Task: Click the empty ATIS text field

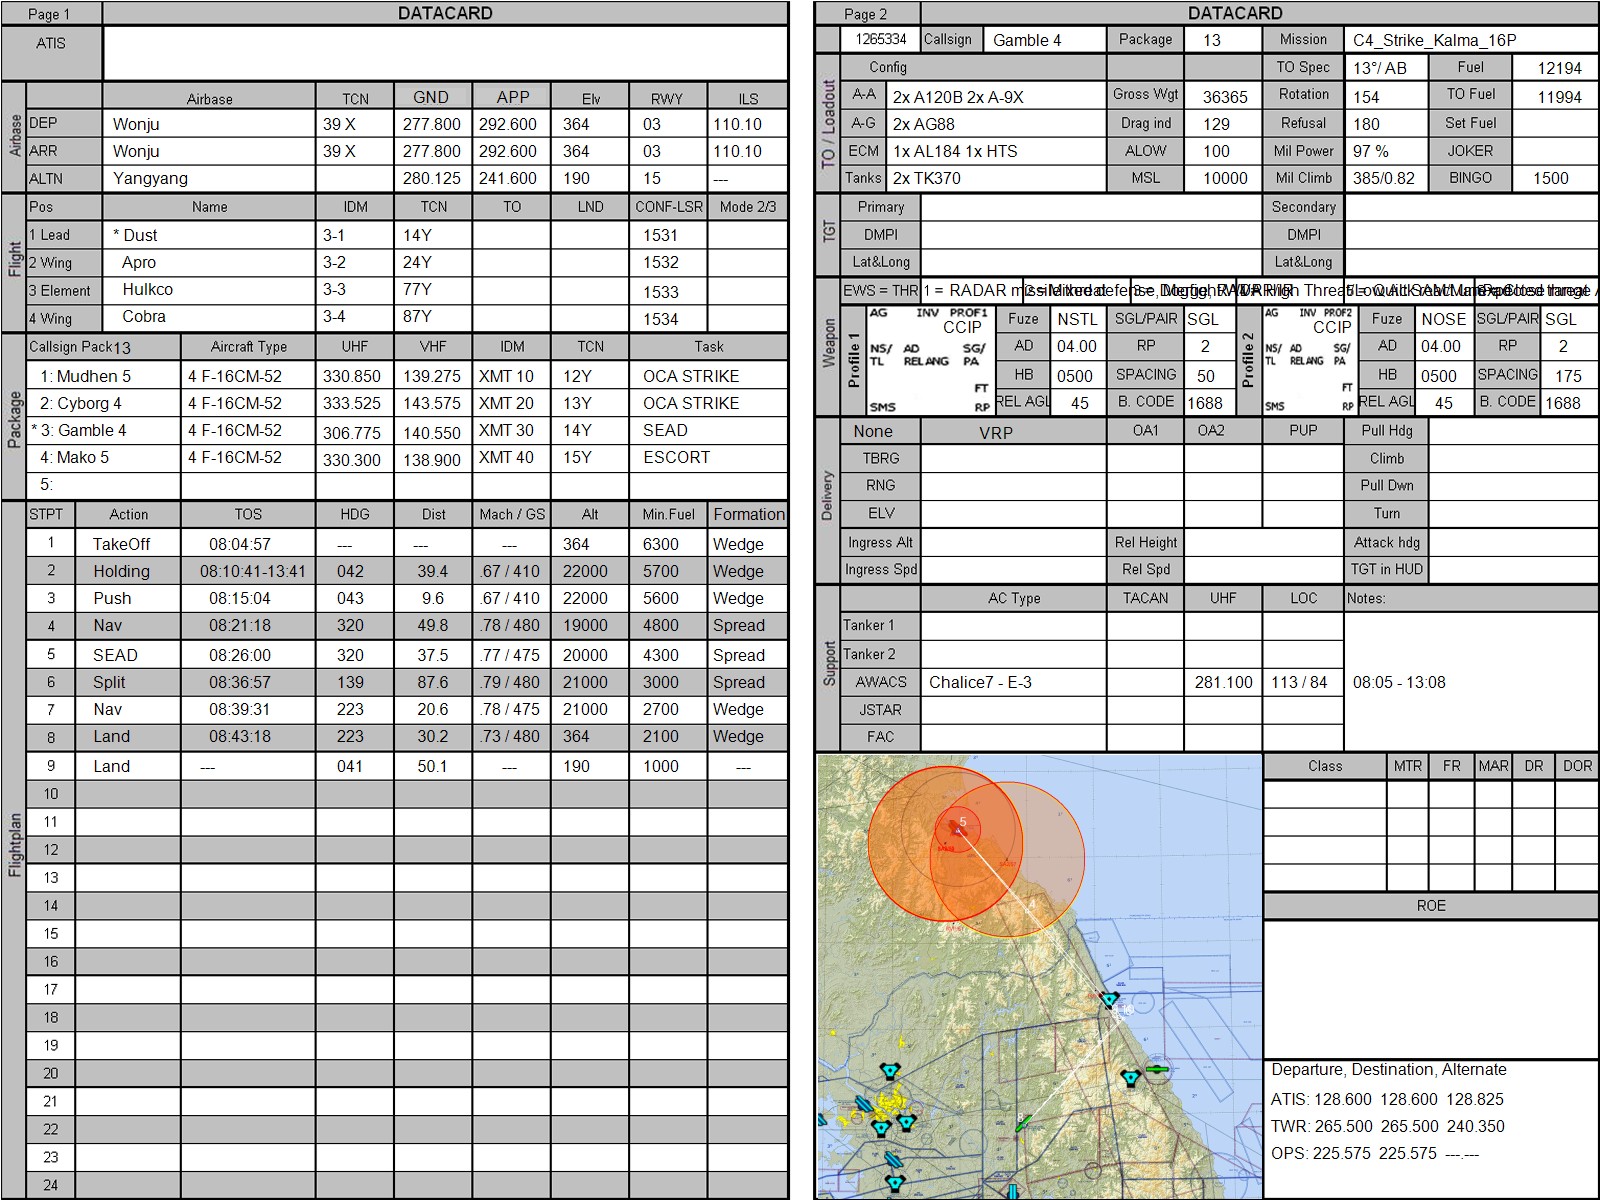Action: (445, 53)
